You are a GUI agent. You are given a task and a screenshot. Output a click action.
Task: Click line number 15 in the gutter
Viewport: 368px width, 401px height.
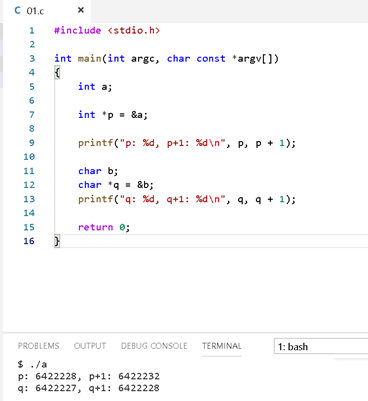29,227
